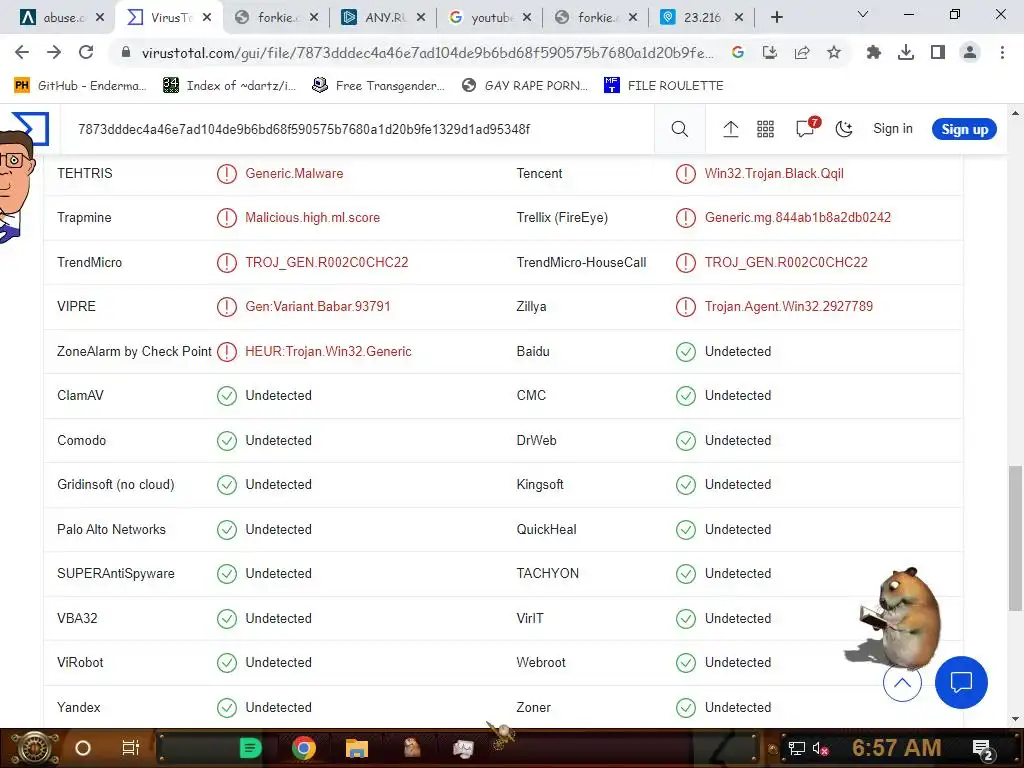The image size is (1024, 768).
Task: Open the tab search dropdown chevron
Action: (863, 14)
